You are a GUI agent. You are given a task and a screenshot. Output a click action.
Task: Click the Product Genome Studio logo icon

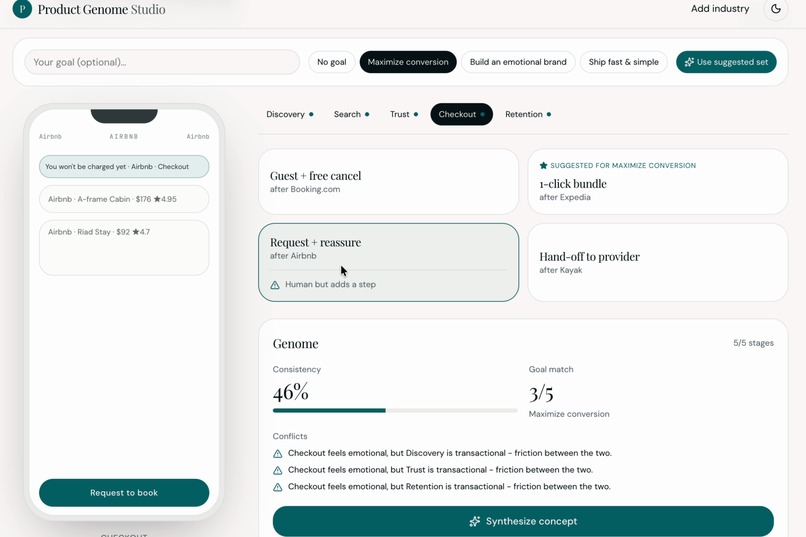click(22, 9)
